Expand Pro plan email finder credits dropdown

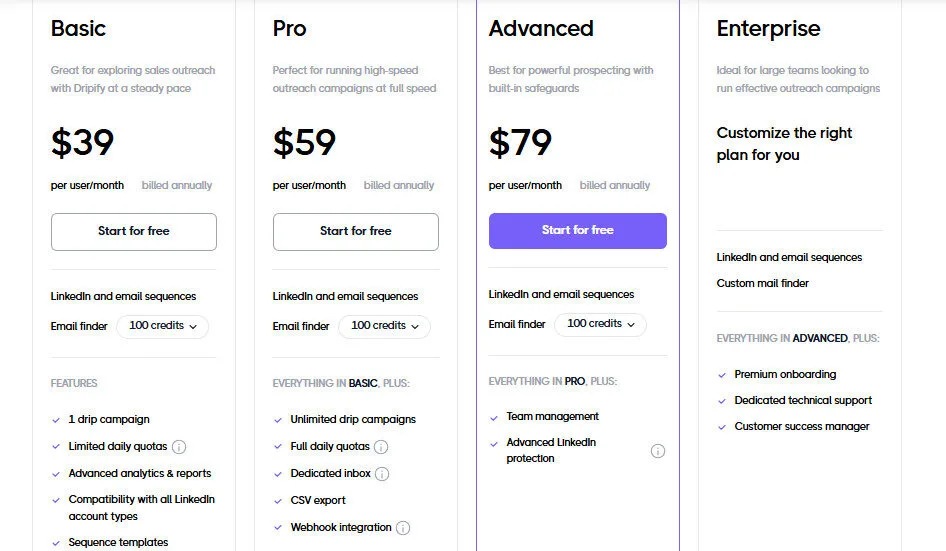click(384, 326)
